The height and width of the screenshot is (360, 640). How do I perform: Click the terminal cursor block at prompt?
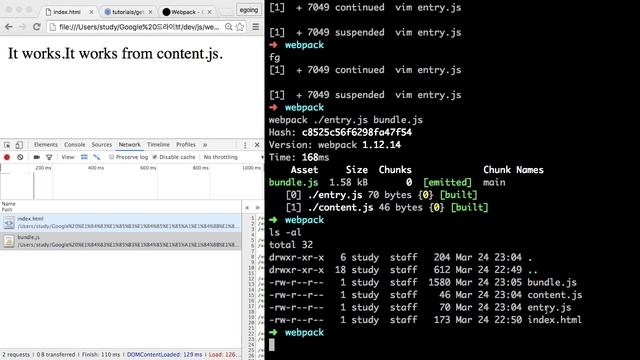click(x=272, y=345)
